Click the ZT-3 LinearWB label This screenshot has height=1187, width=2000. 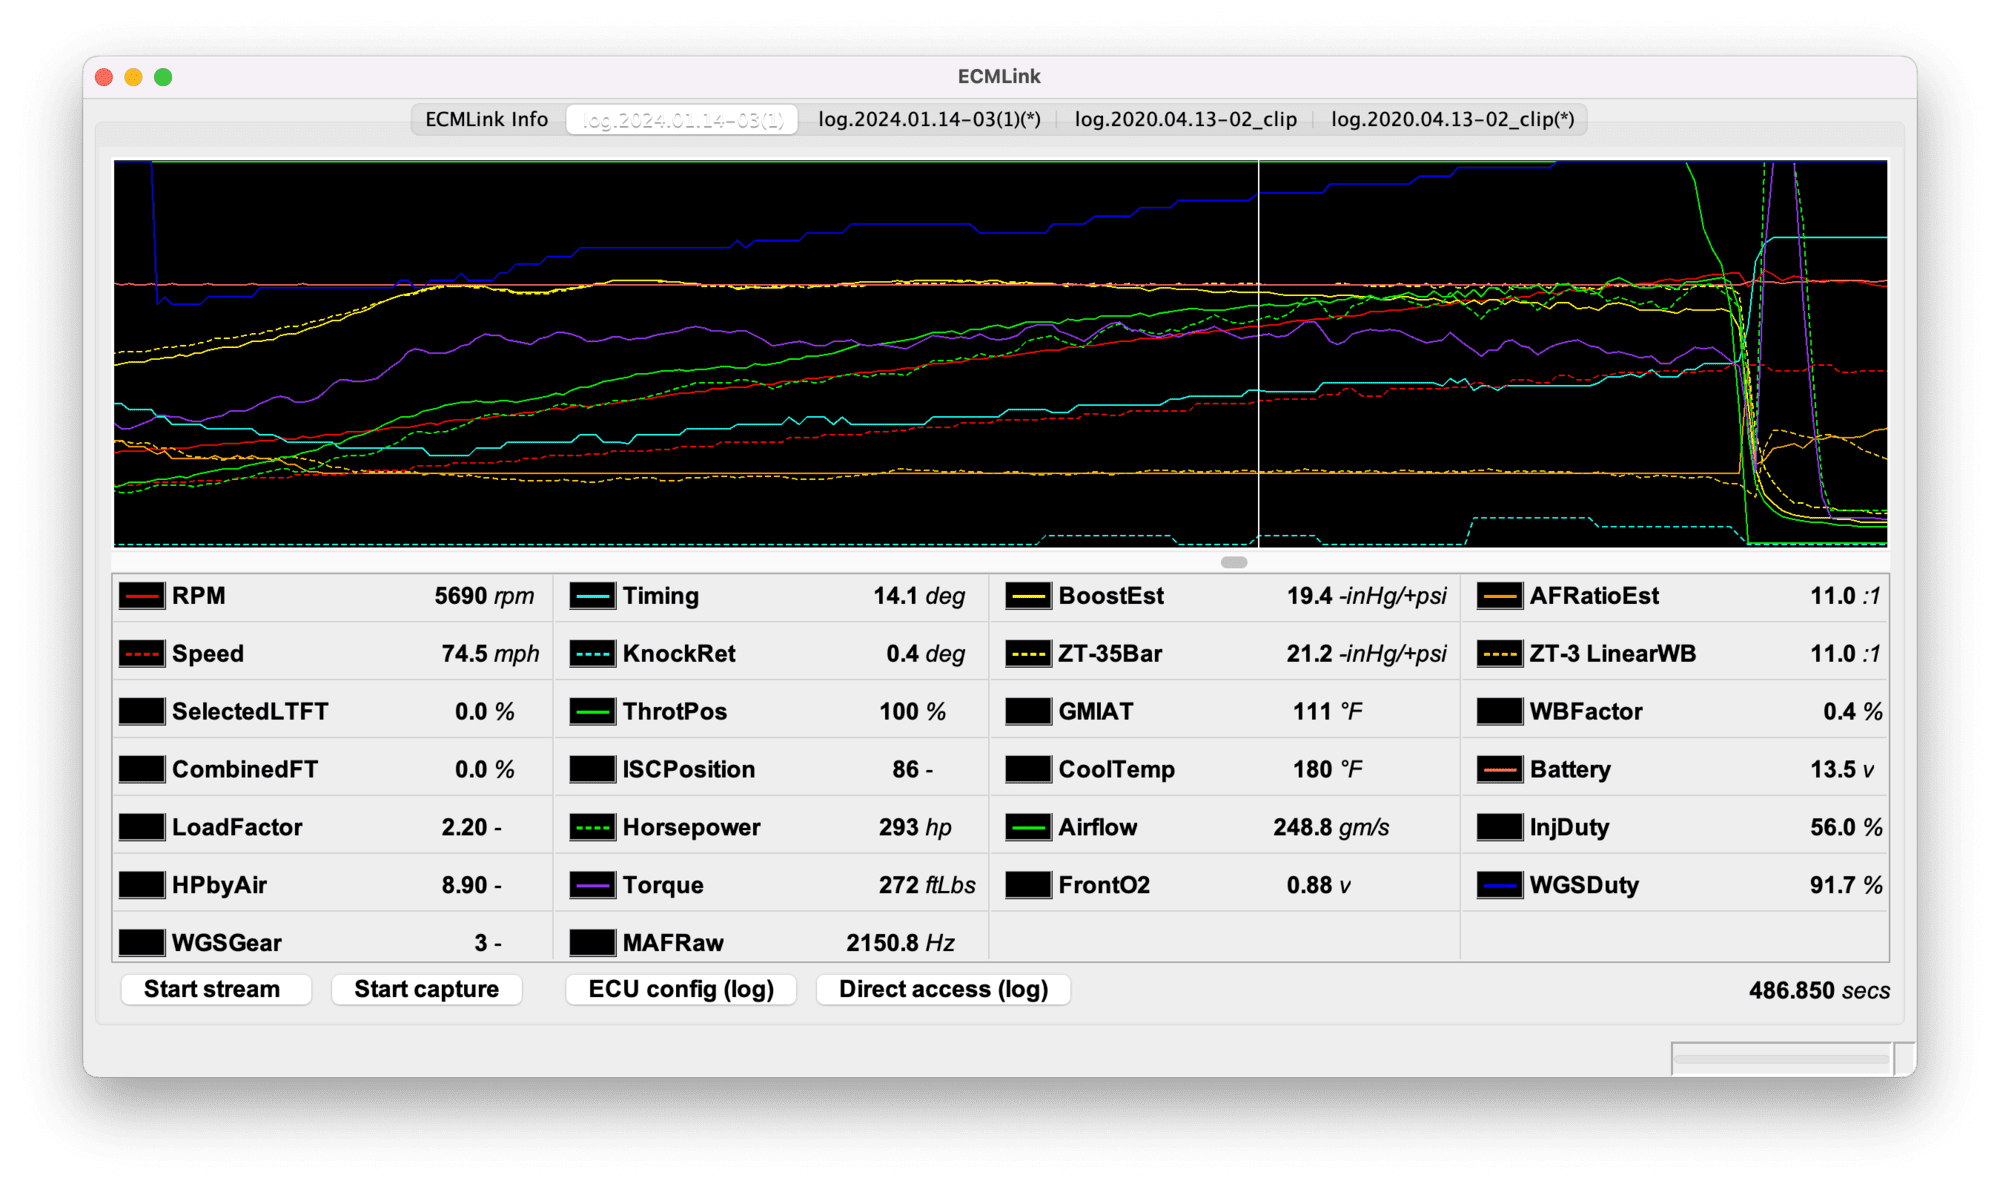[x=1612, y=654]
